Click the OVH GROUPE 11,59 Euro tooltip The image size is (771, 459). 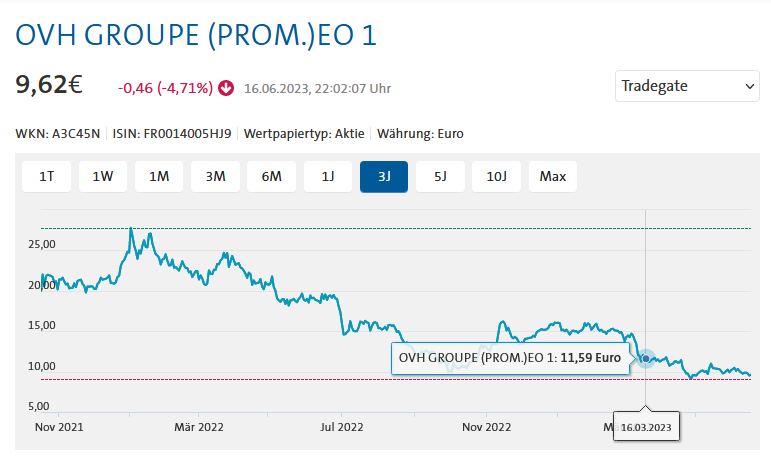tap(510, 358)
